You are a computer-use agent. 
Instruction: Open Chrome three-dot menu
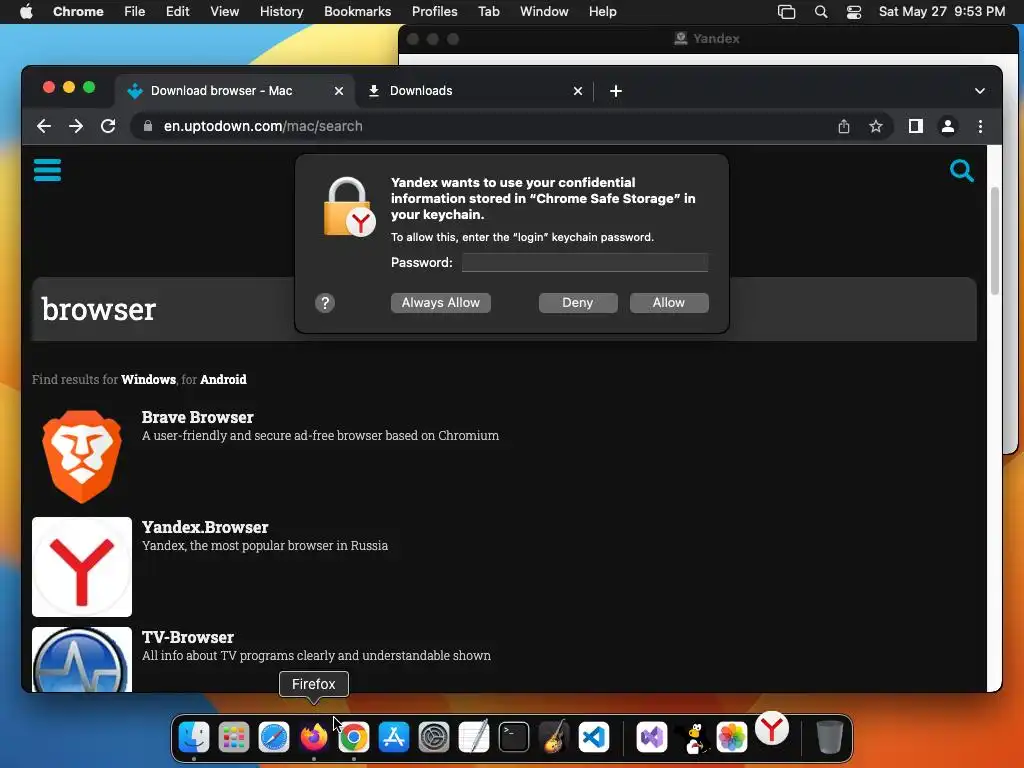point(980,126)
